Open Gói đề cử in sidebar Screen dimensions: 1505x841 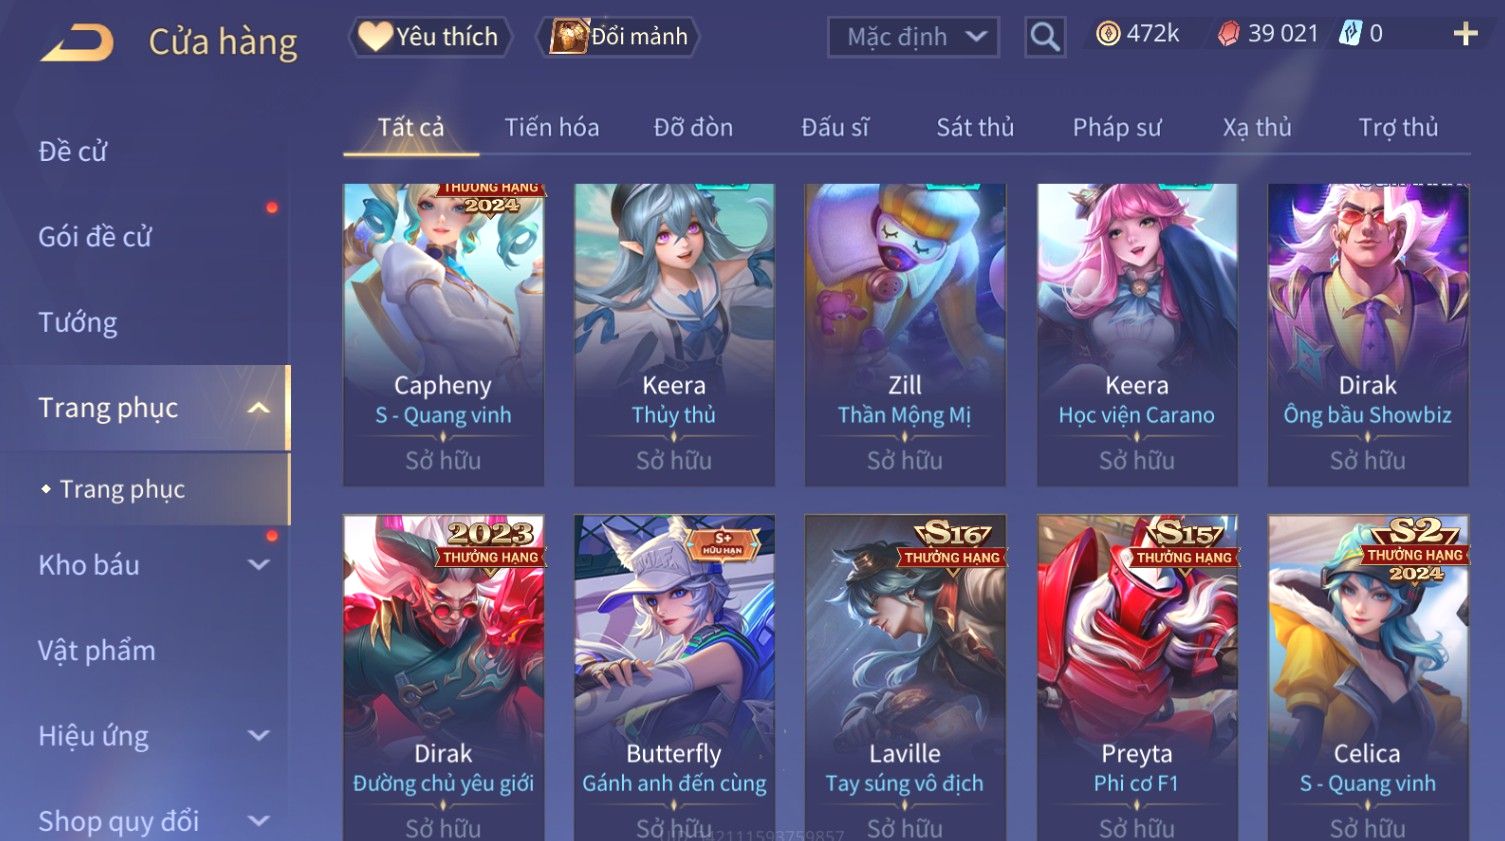point(95,237)
